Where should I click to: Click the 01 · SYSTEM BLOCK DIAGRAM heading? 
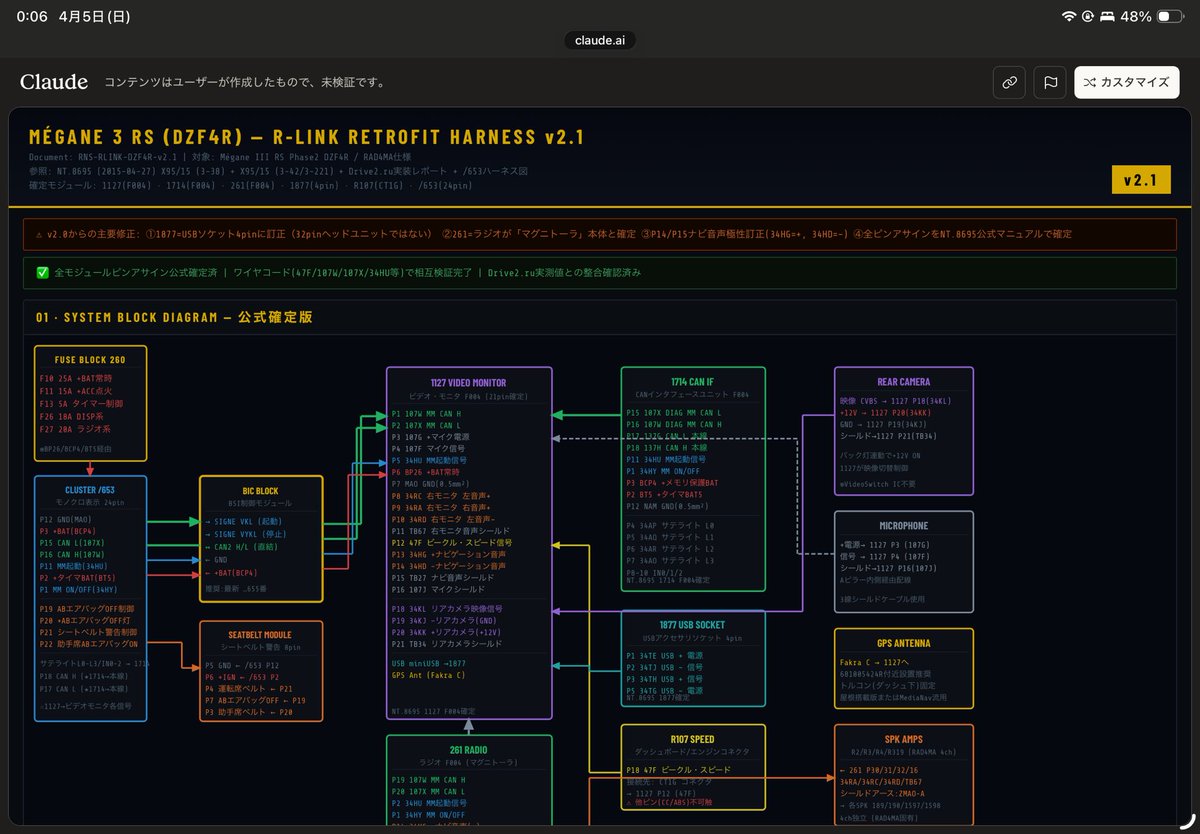(x=174, y=317)
